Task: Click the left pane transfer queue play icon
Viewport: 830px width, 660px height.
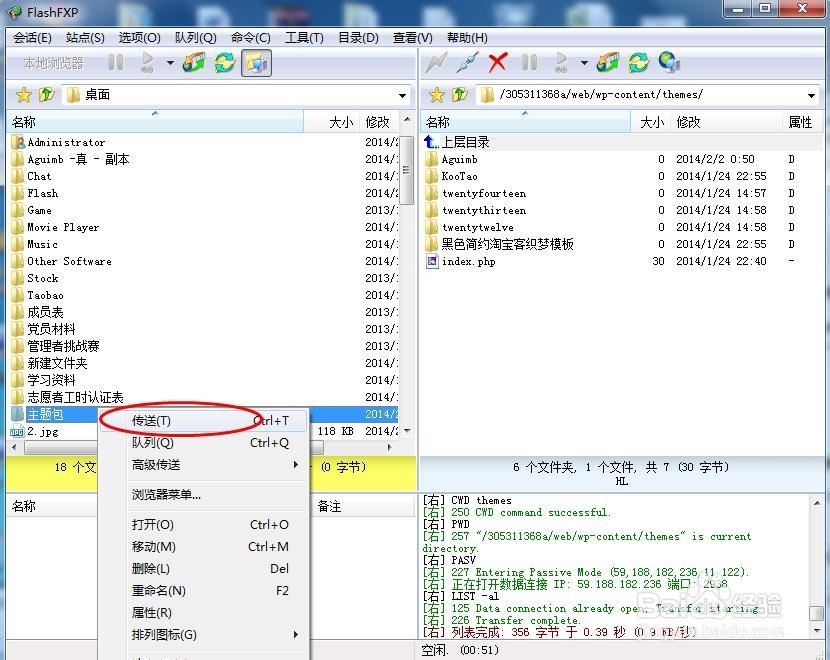Action: (148, 62)
